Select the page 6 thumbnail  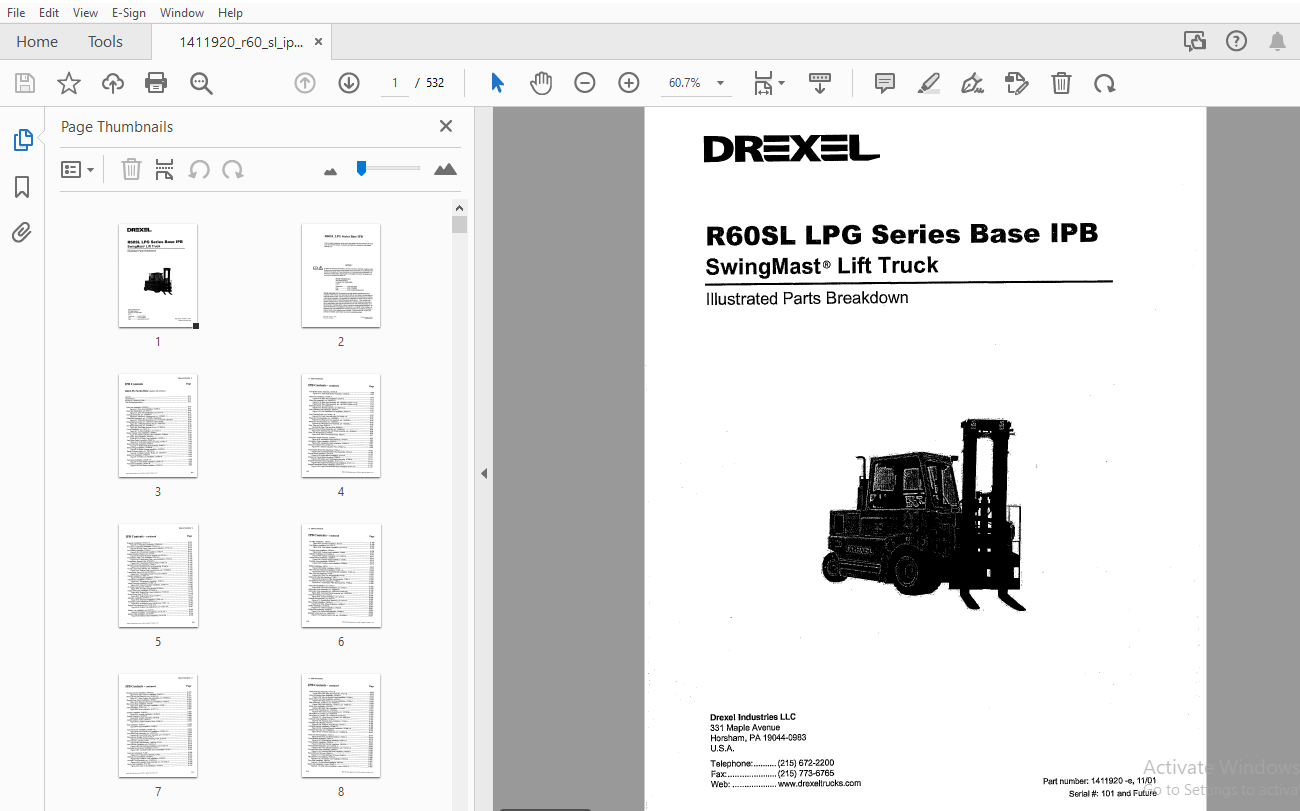(341, 576)
